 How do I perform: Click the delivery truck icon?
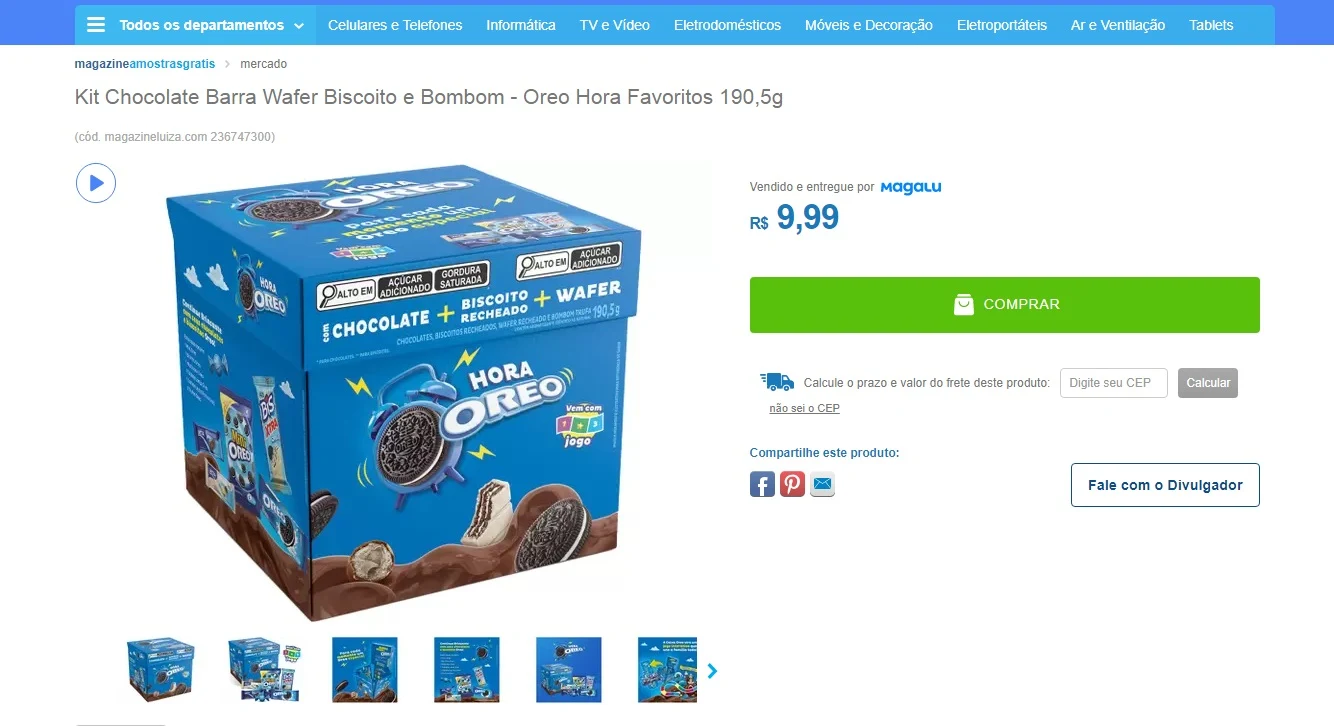point(777,382)
